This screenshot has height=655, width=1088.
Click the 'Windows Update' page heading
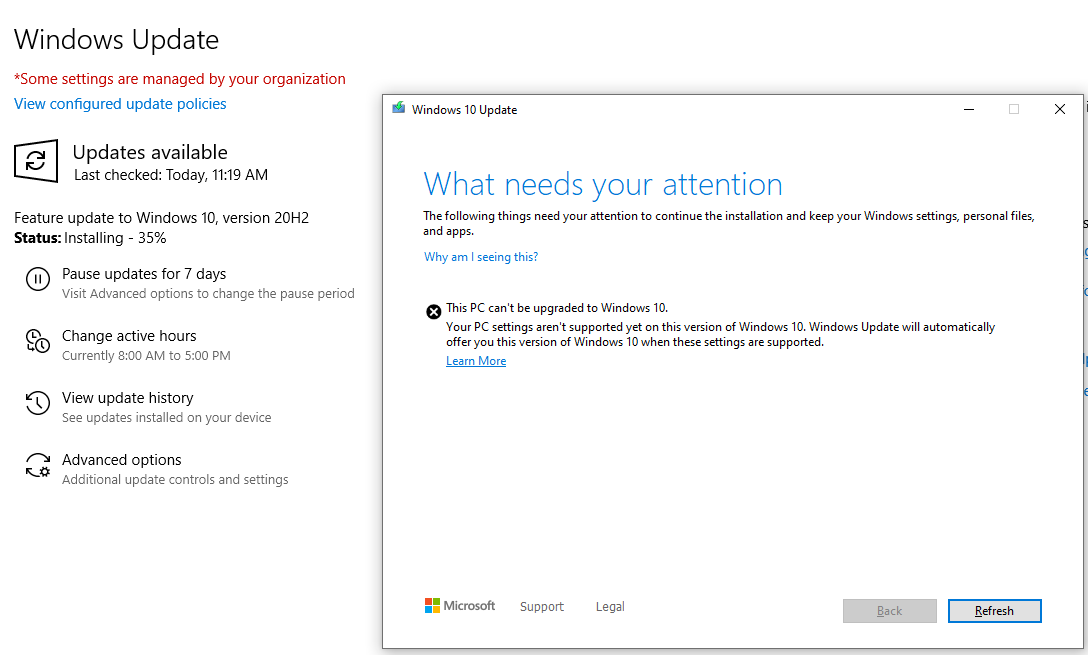click(117, 40)
